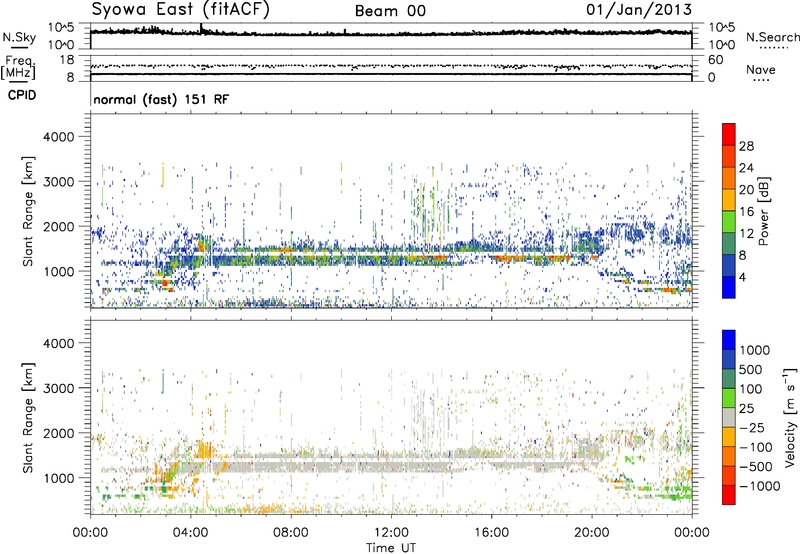Click the '18' frequency axis tick
The height and width of the screenshot is (554, 800).
click(67, 60)
